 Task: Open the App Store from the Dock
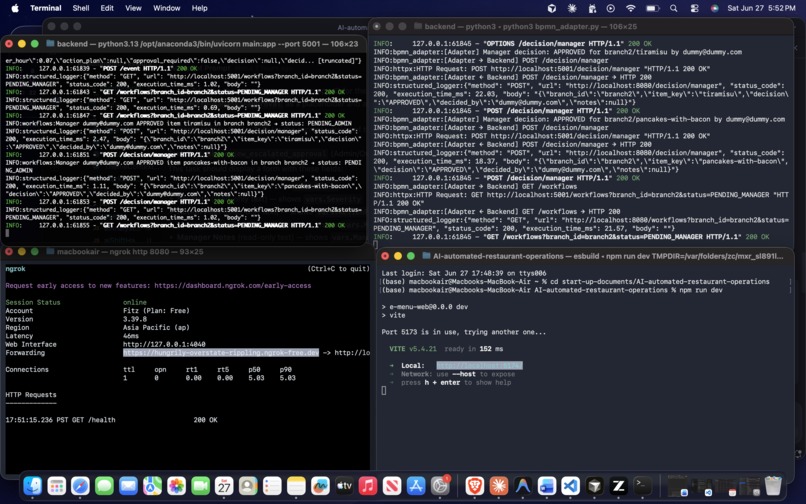point(415,485)
